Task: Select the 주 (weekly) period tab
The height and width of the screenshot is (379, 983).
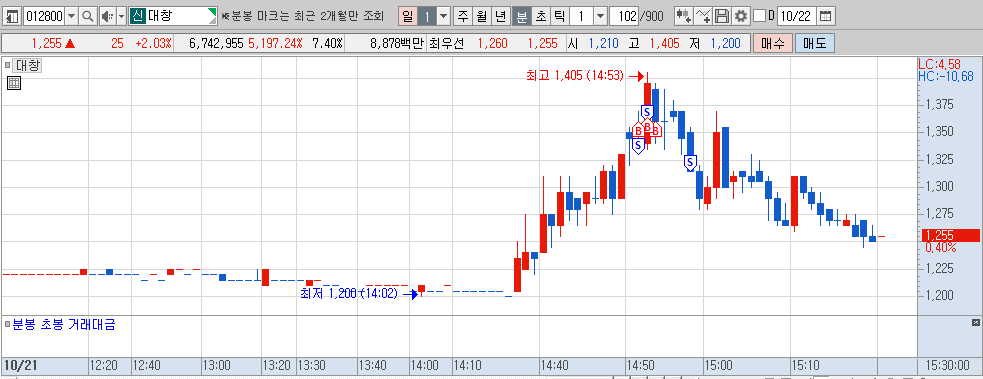Action: pos(463,16)
